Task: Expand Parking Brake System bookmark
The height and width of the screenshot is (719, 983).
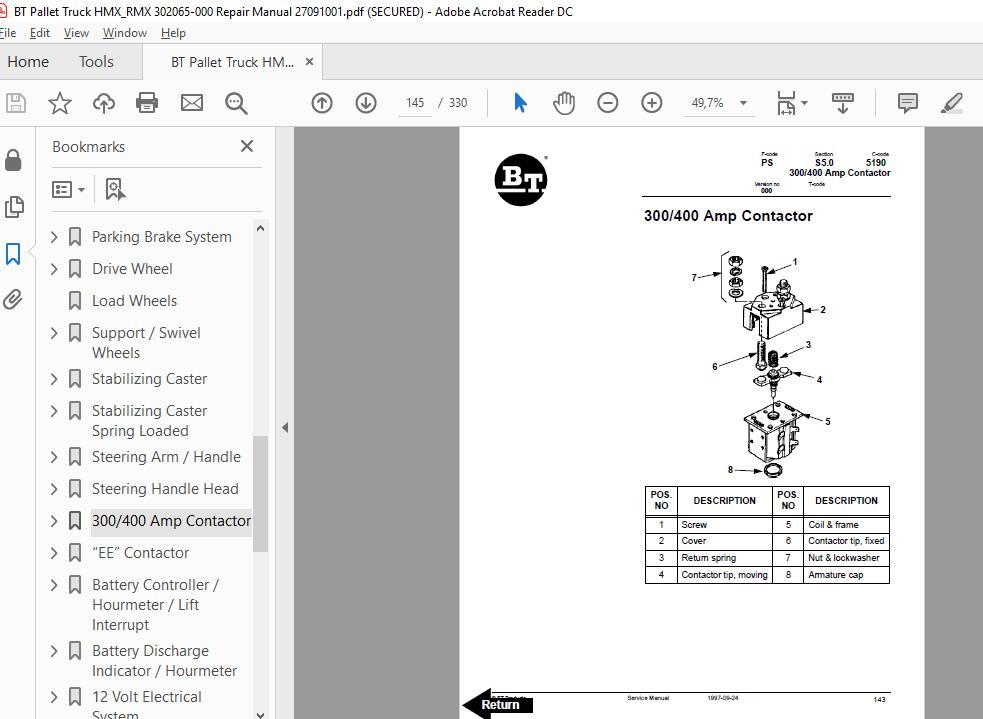Action: [x=54, y=237]
